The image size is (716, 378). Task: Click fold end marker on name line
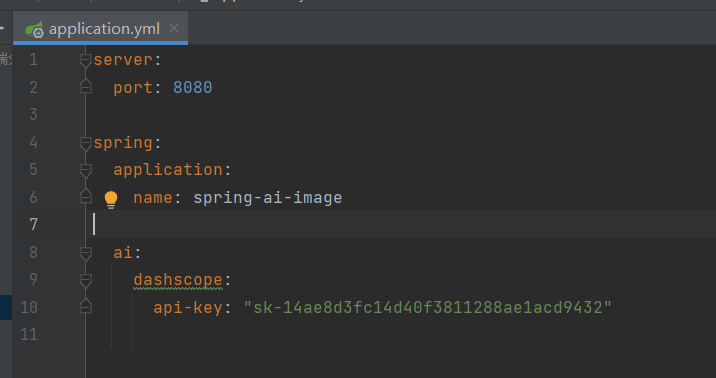pos(85,197)
